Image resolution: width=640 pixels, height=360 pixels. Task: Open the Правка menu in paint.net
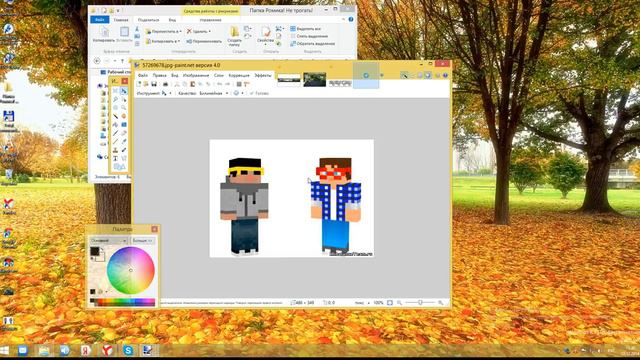pos(160,76)
